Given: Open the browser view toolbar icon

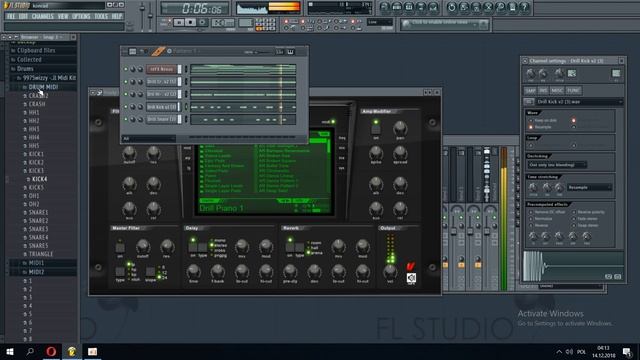Looking at the screenshot, I should click(421, 7).
